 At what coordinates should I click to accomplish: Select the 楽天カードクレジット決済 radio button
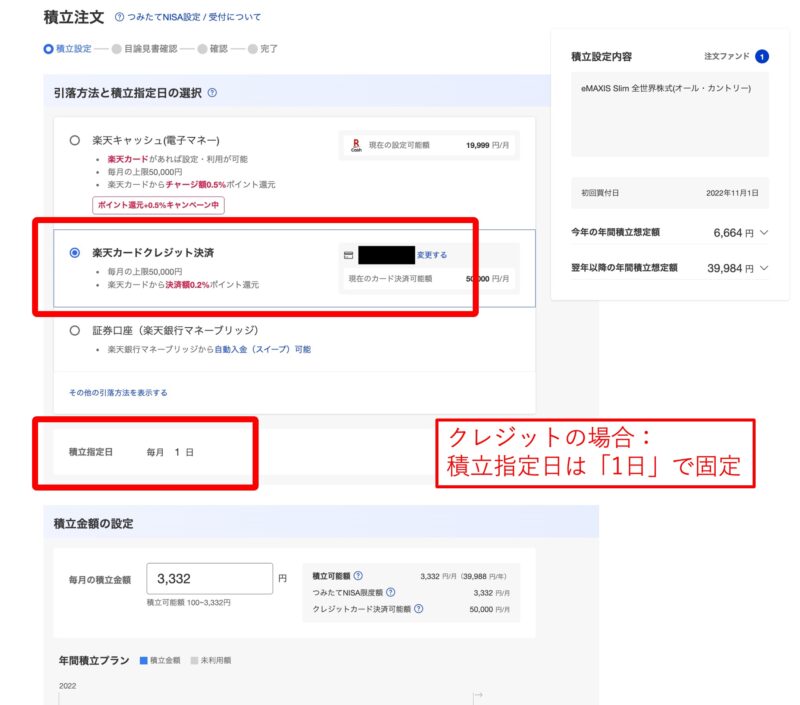(74, 253)
